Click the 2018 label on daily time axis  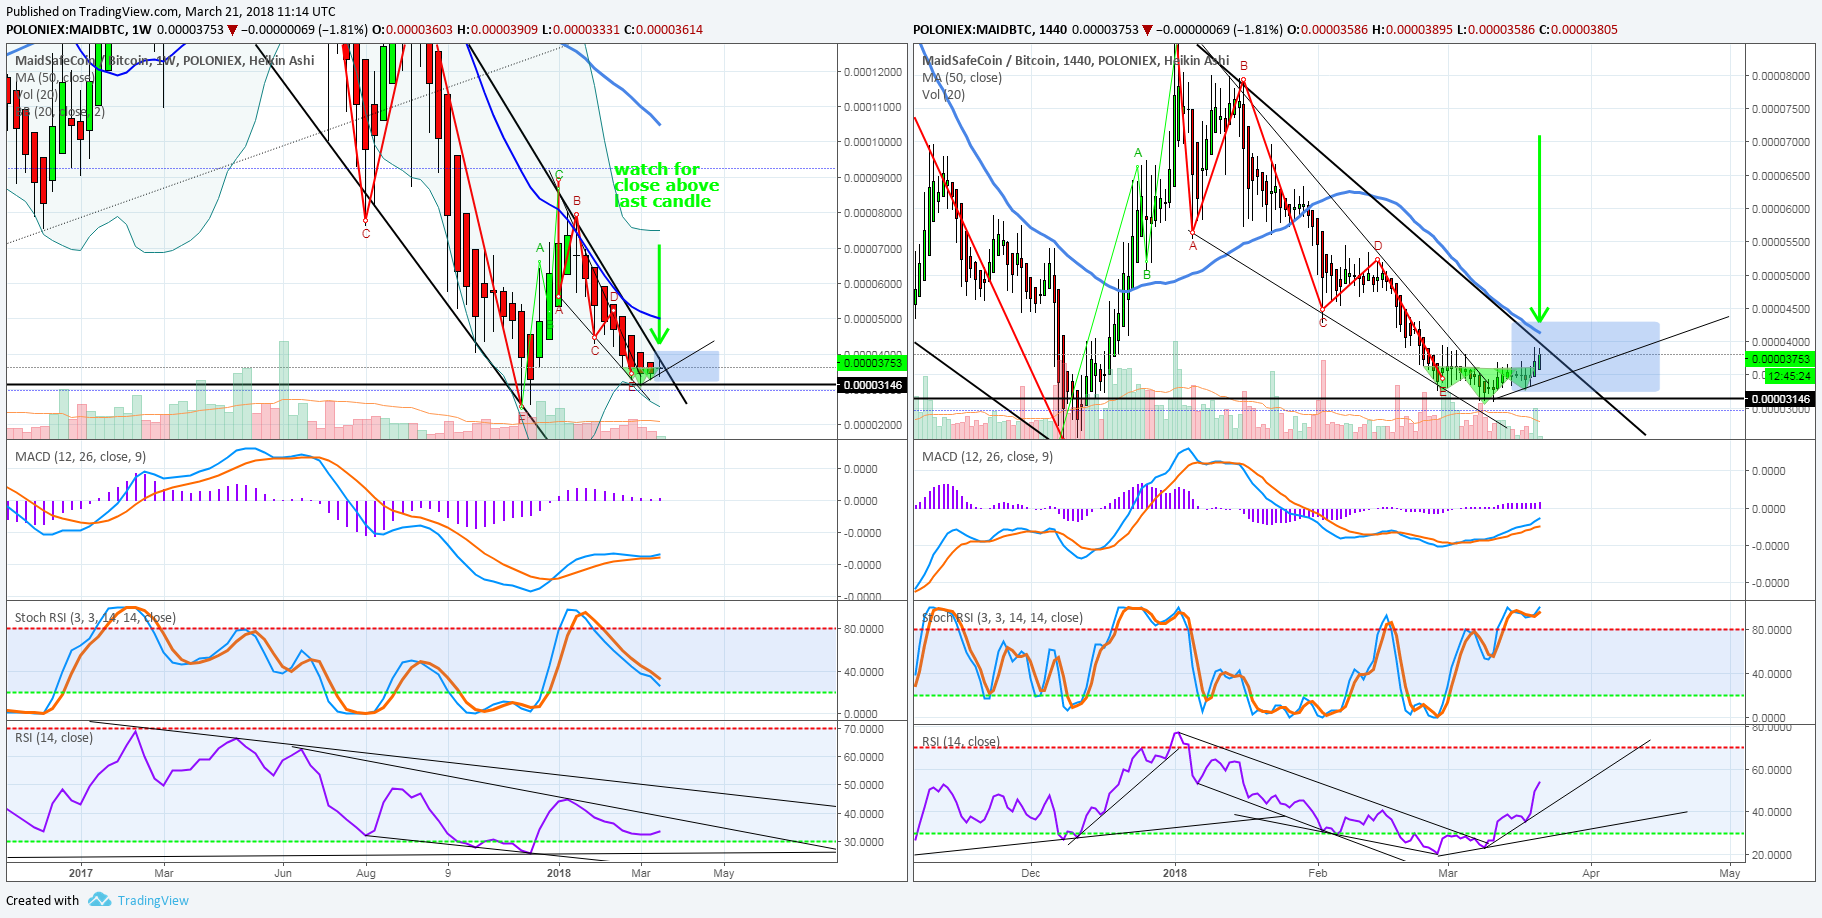[x=1175, y=873]
